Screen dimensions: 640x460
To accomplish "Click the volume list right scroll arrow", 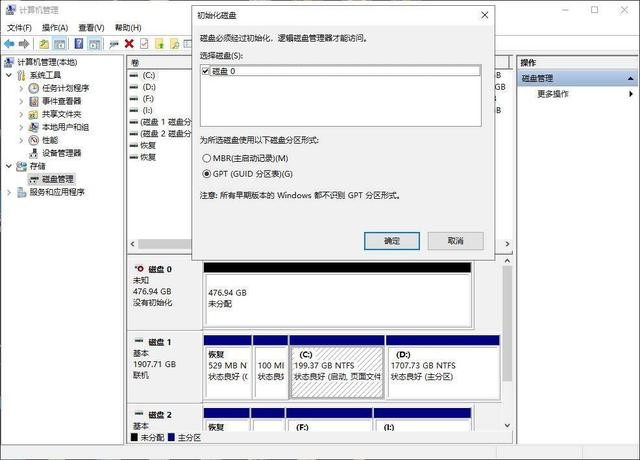I will tap(507, 244).
